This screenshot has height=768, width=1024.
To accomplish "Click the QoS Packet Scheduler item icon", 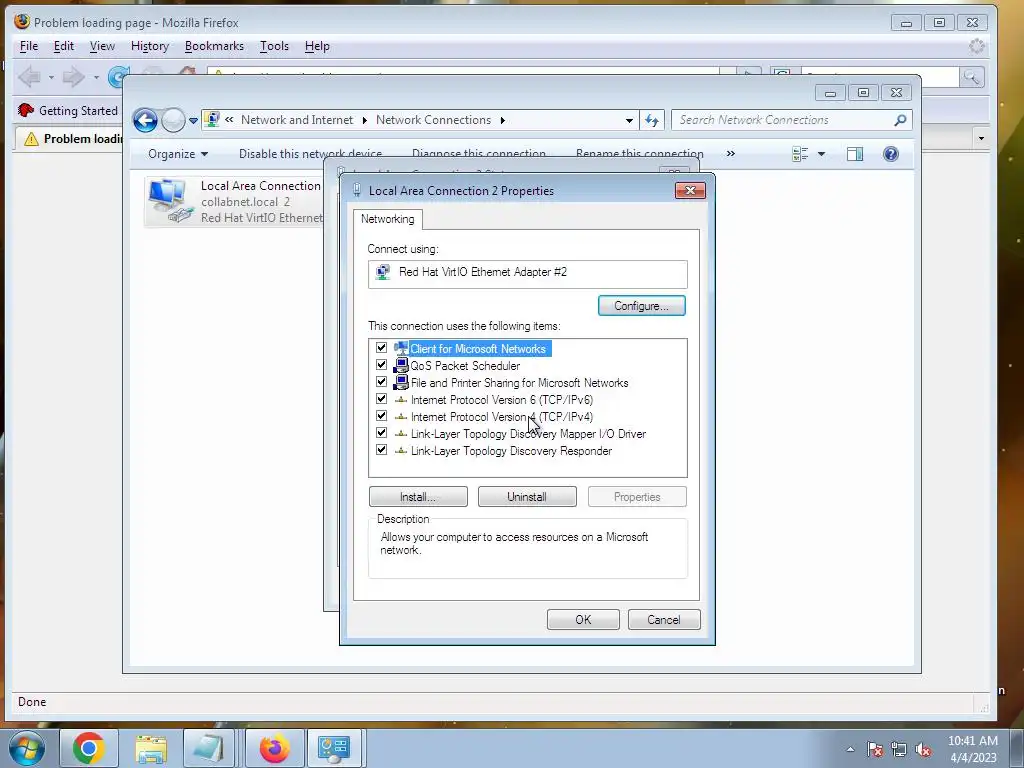I will pos(401,365).
